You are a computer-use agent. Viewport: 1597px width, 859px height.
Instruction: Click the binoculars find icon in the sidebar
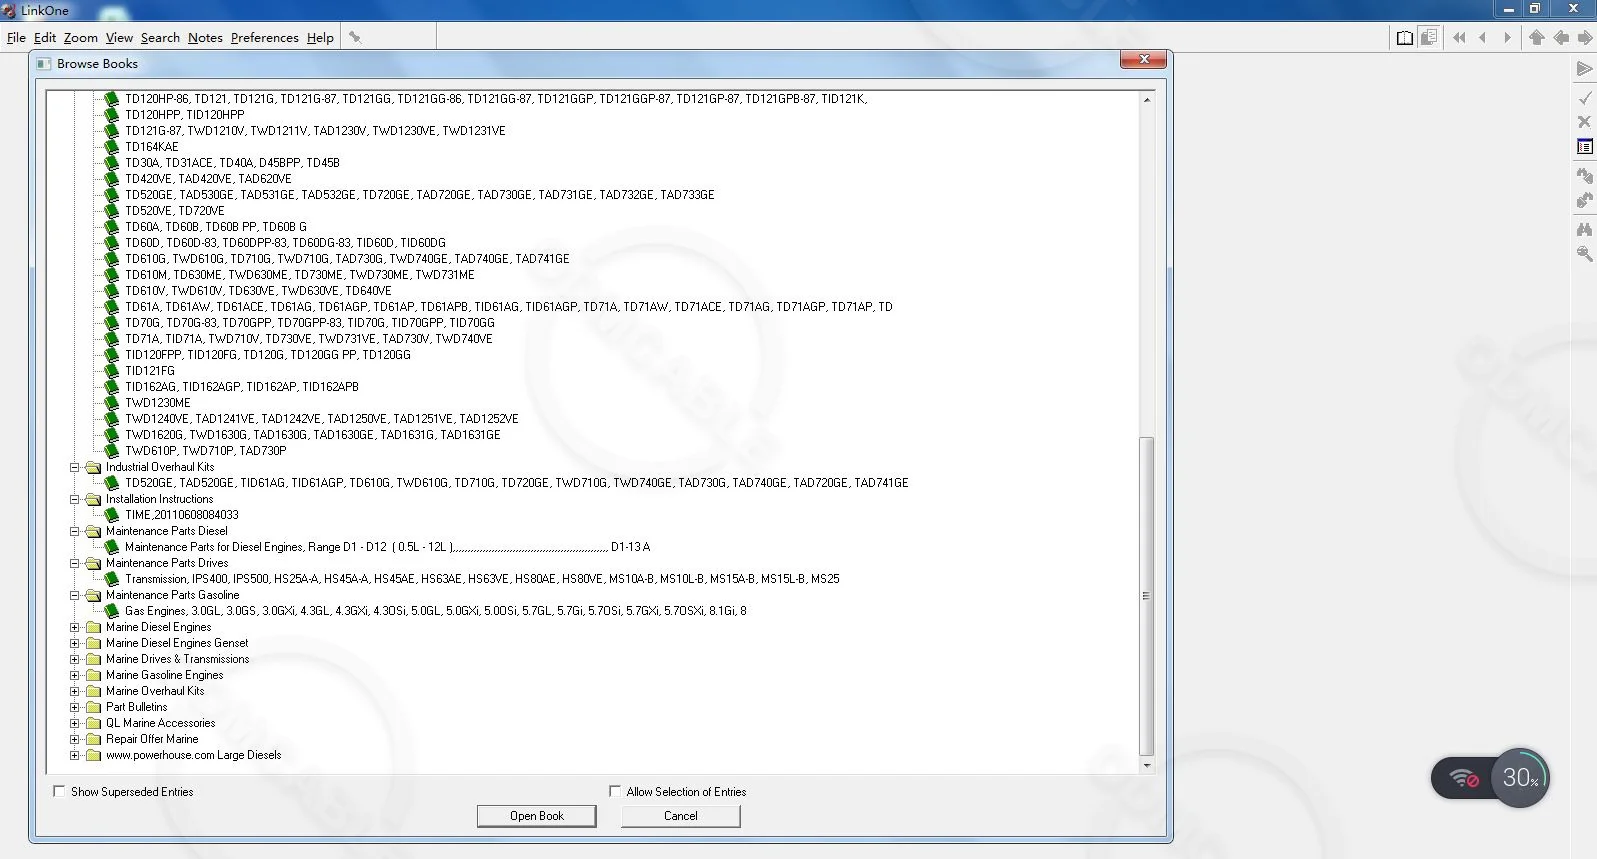pyautogui.click(x=1585, y=229)
